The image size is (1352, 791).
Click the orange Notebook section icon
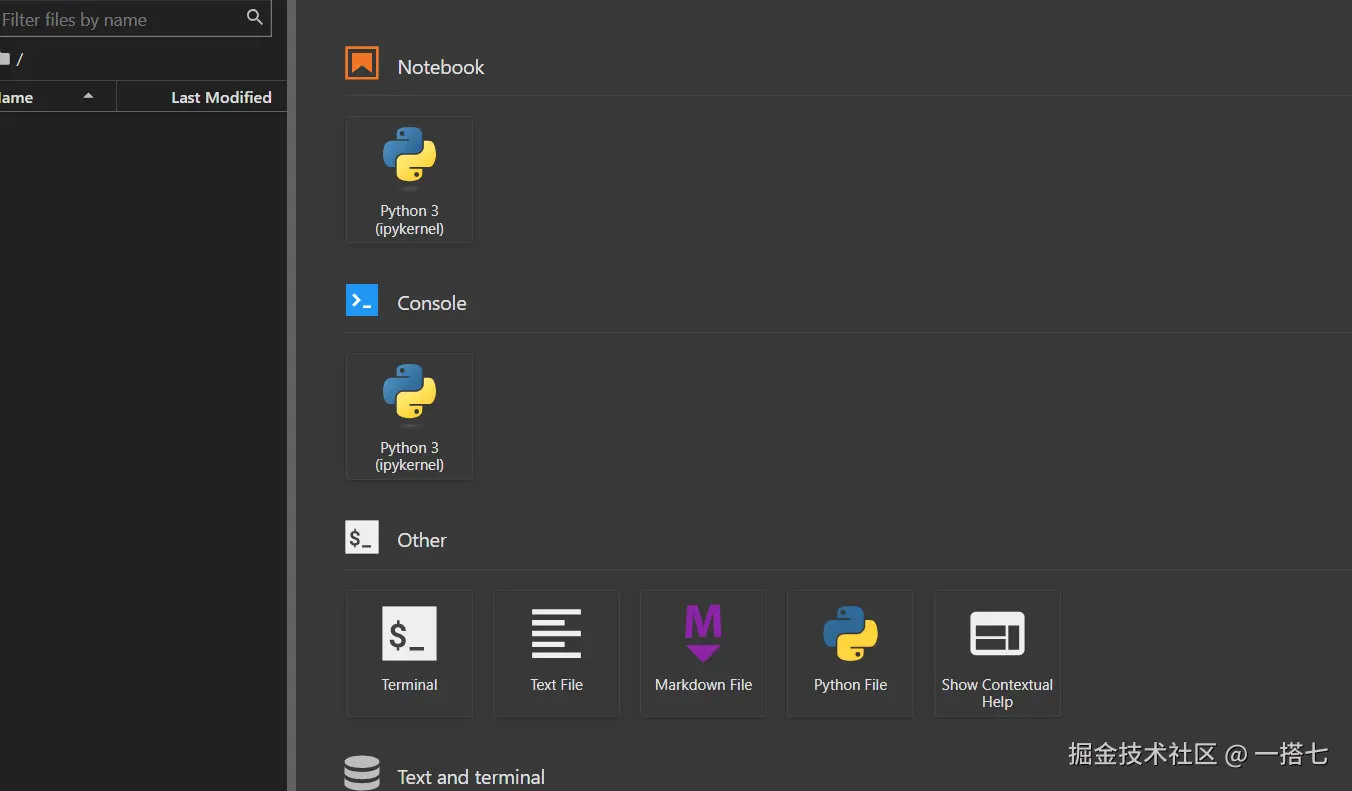[x=362, y=63]
